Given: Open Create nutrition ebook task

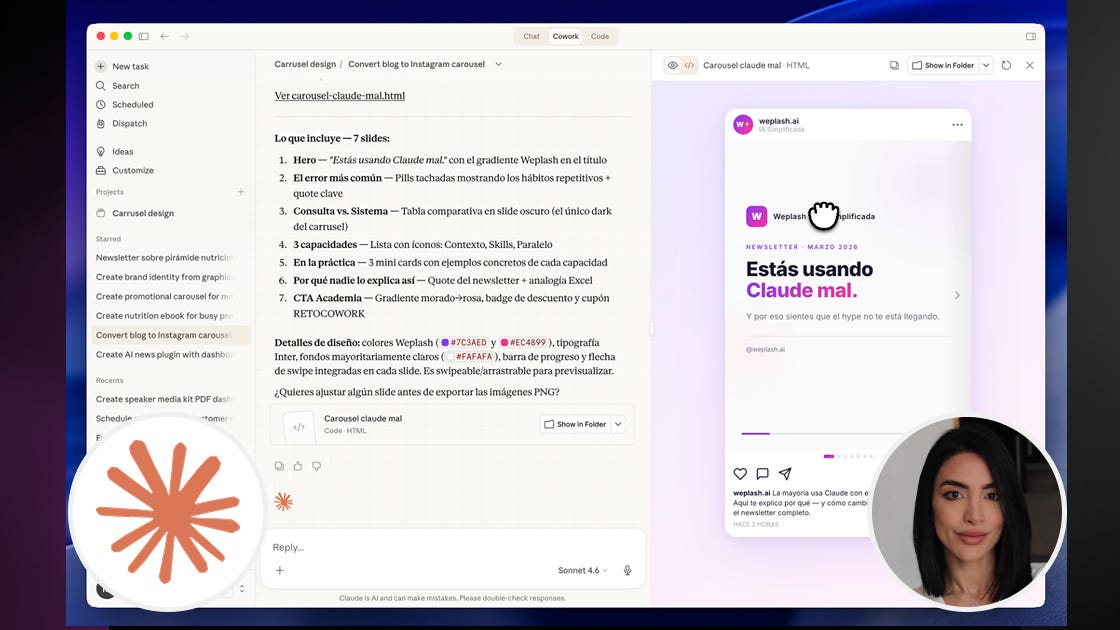Looking at the screenshot, I should pyautogui.click(x=164, y=316).
